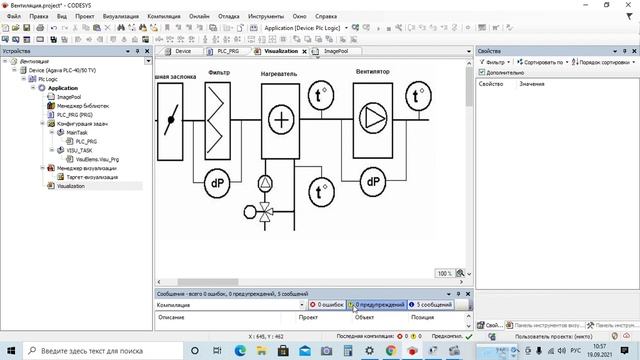This screenshot has height=360, width=640.
Task: Select the Visualization Manager node
Action: 87,168
